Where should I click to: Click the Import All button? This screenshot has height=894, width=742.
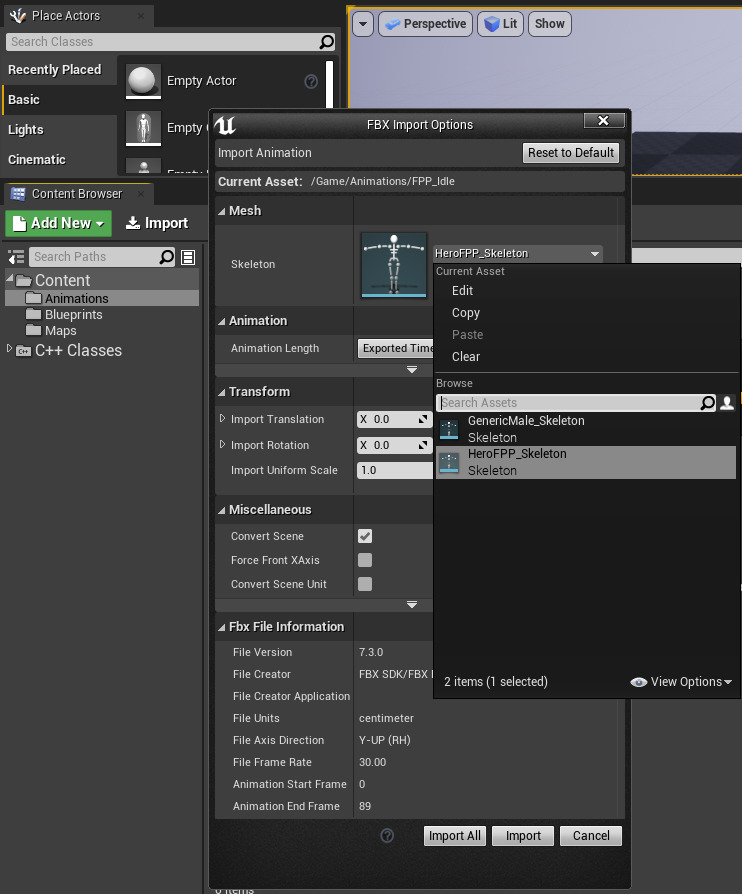tap(455, 836)
